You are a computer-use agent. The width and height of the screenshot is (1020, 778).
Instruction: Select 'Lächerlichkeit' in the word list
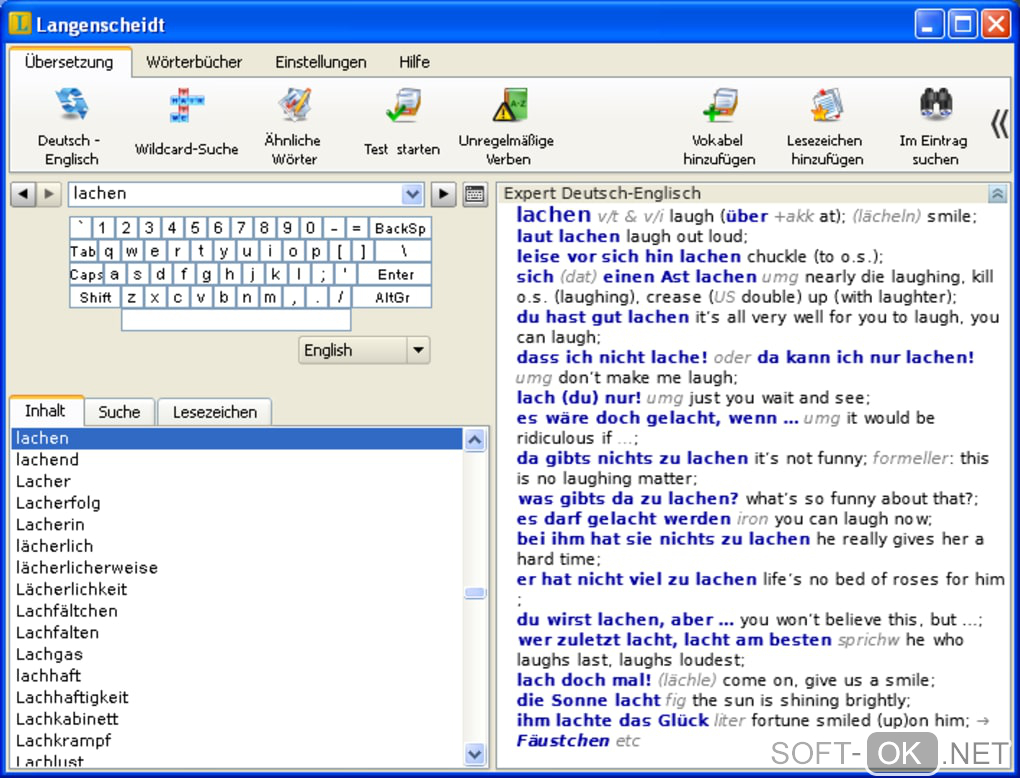point(237,589)
